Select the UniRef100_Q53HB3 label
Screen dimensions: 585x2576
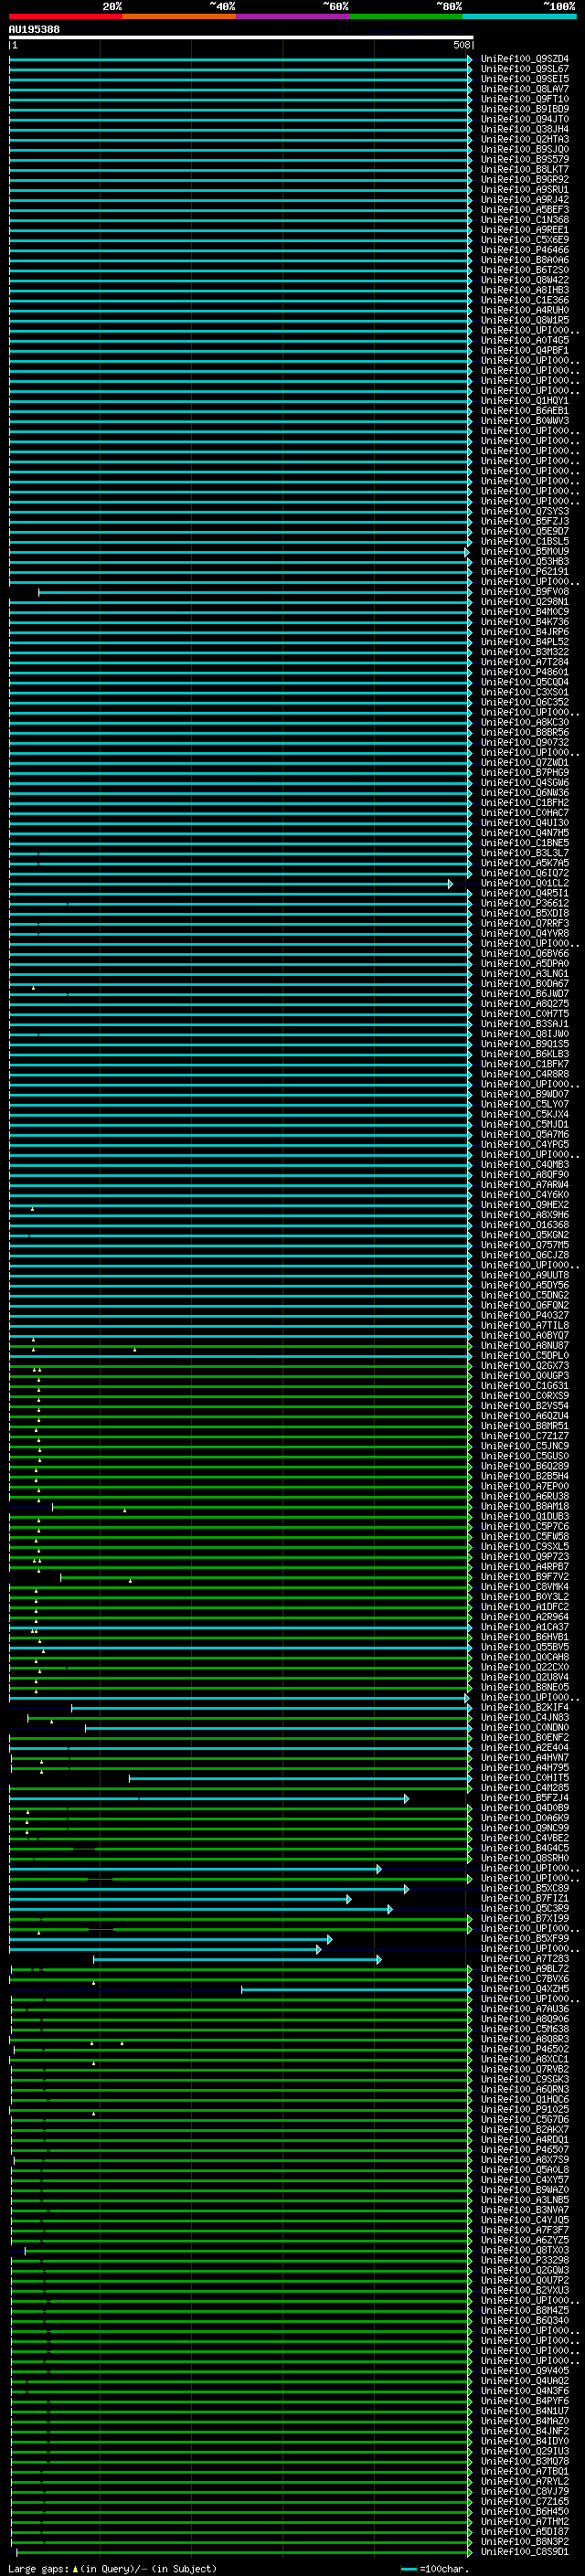[x=524, y=562]
